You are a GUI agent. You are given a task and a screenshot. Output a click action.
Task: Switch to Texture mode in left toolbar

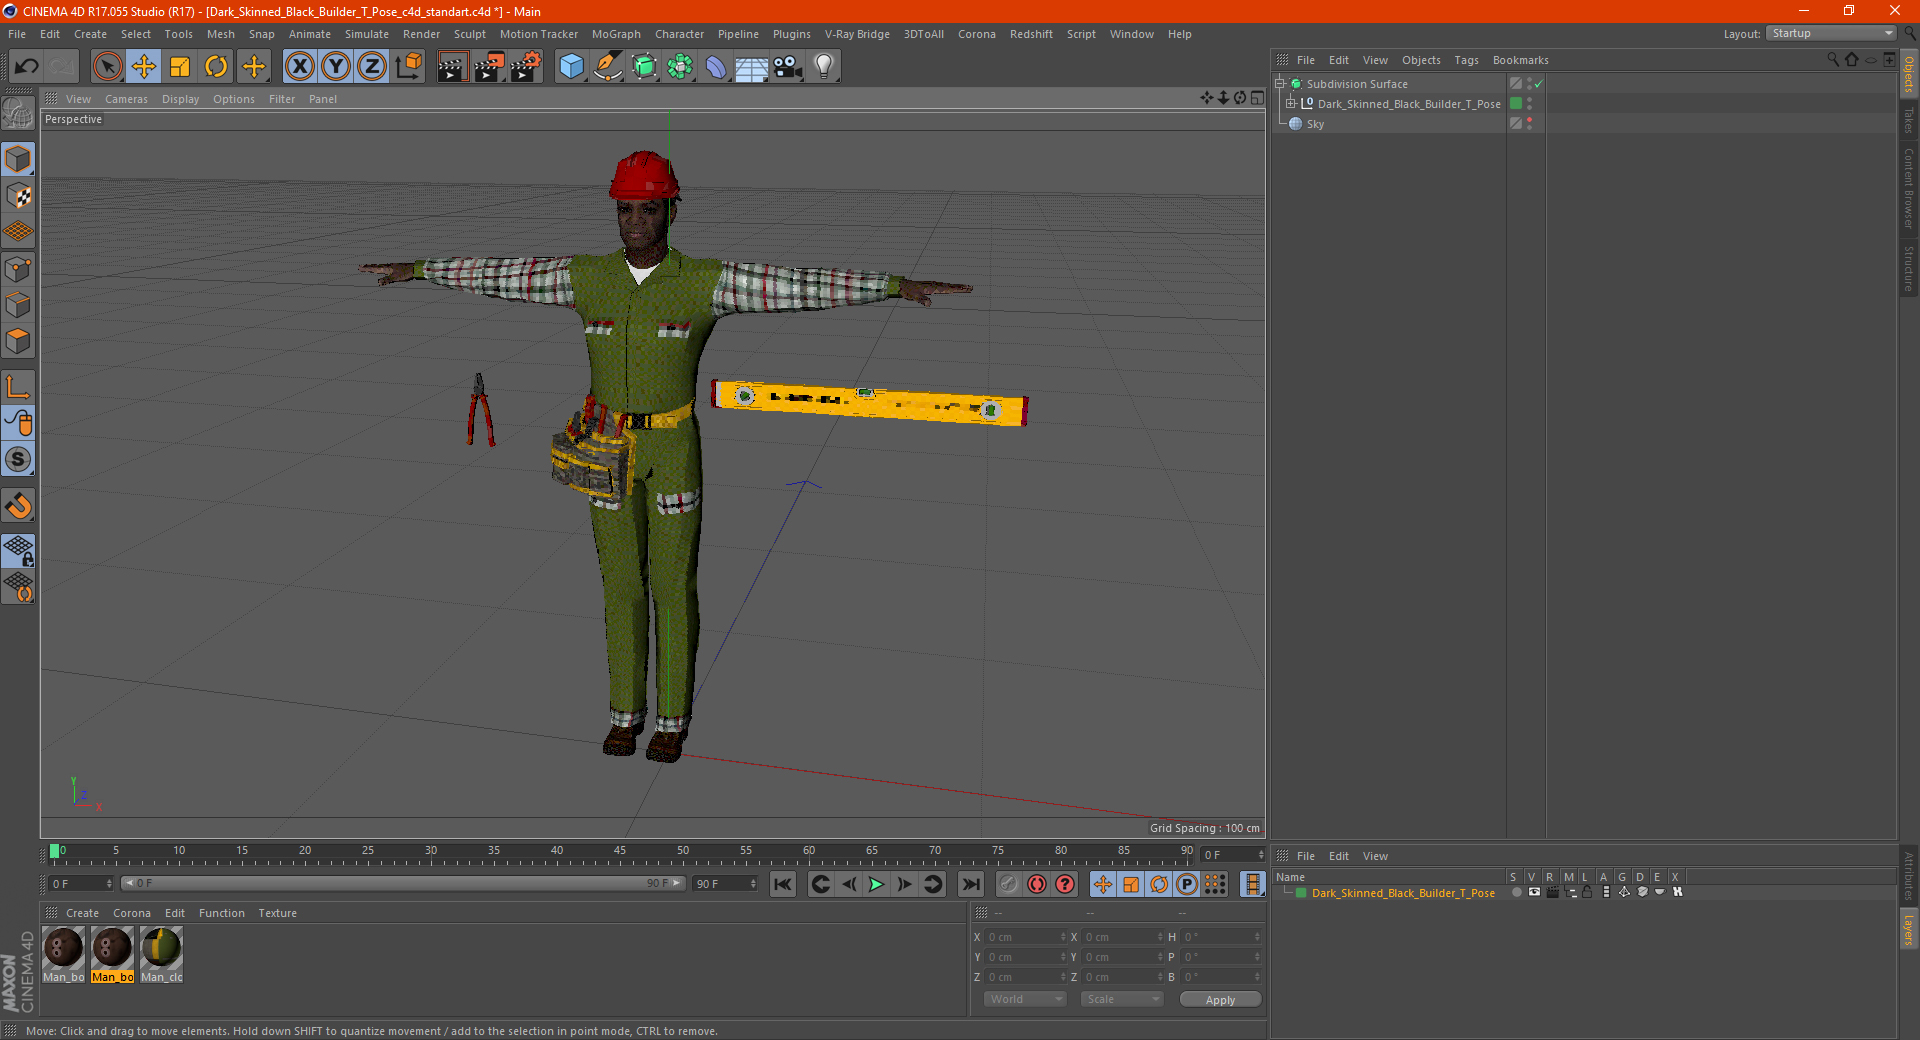click(18, 196)
